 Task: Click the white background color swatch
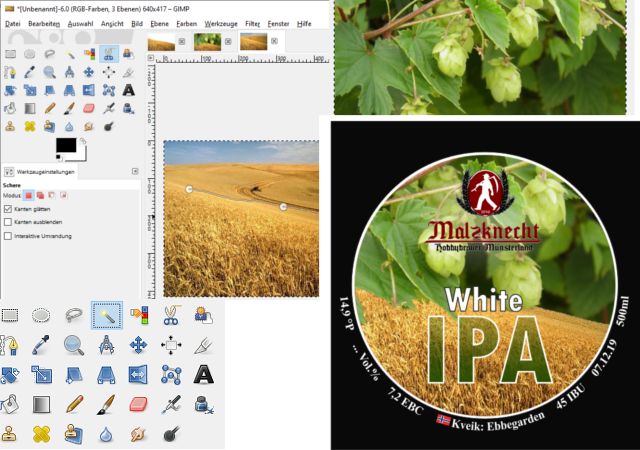point(82,154)
